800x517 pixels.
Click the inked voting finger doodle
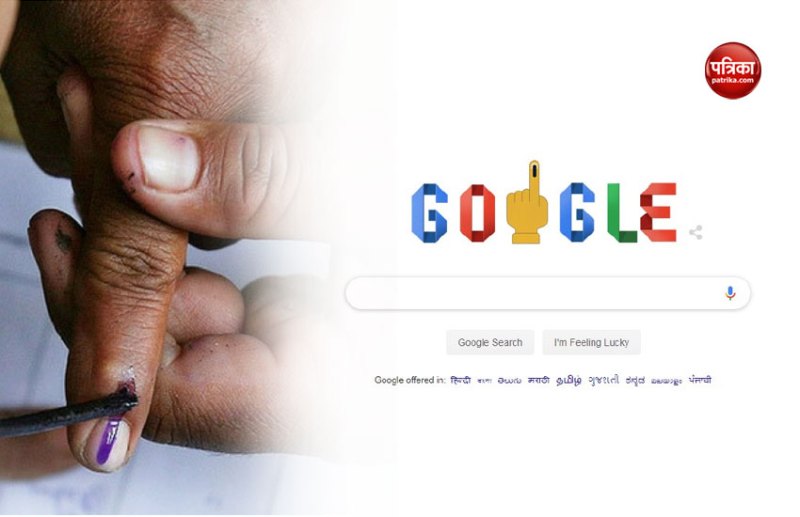click(527, 202)
